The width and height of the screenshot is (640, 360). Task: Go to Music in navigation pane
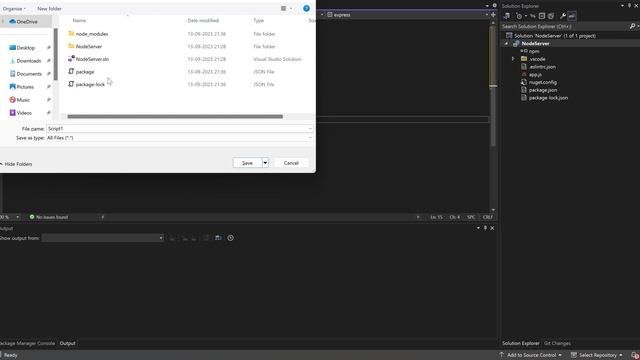(23, 100)
